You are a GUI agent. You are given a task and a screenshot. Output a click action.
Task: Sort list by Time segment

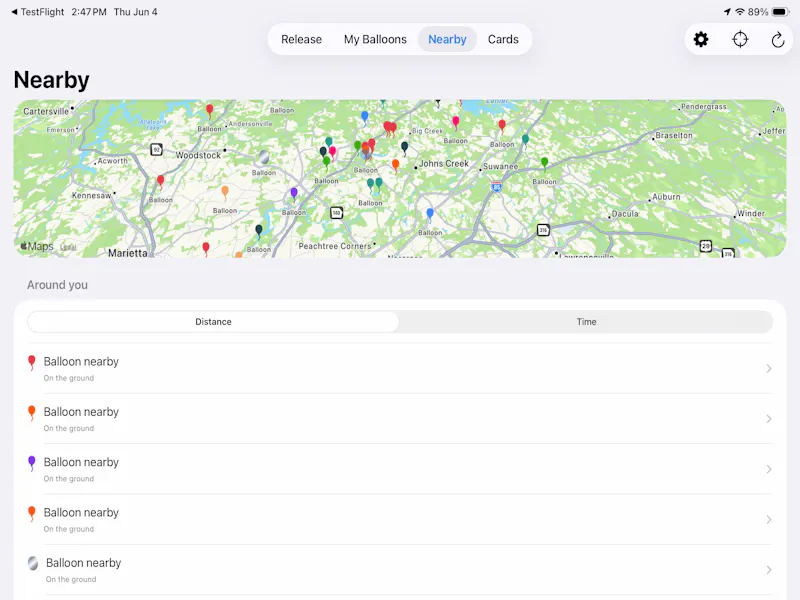tap(586, 322)
